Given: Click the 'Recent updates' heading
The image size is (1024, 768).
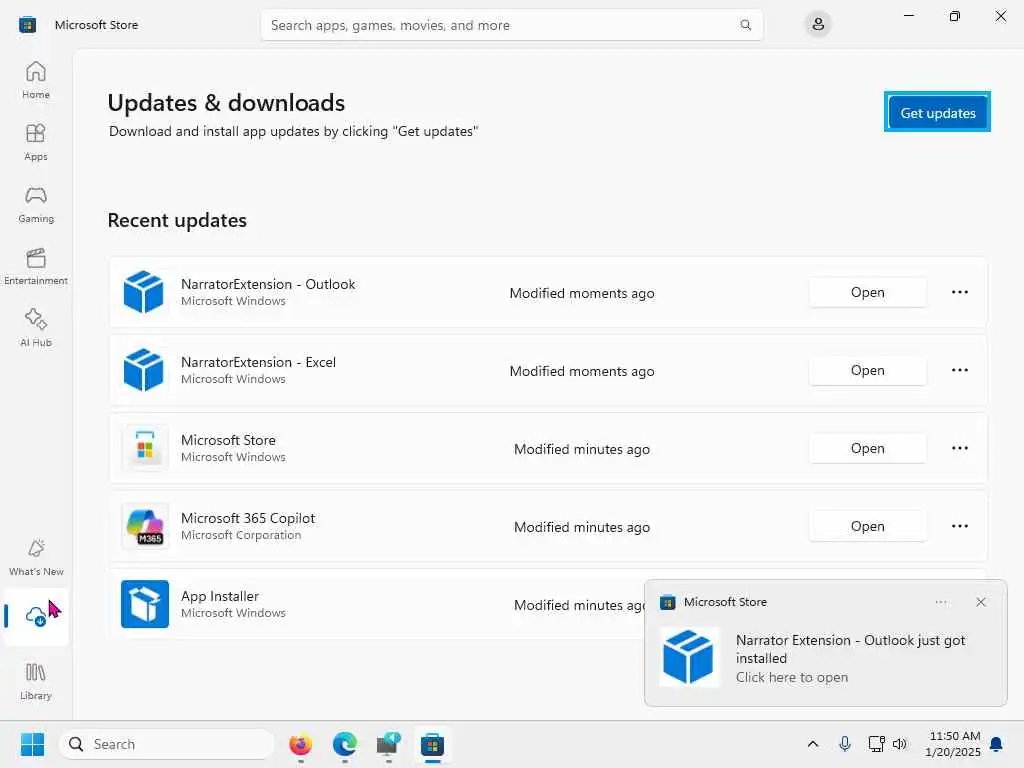Looking at the screenshot, I should coord(177,220).
